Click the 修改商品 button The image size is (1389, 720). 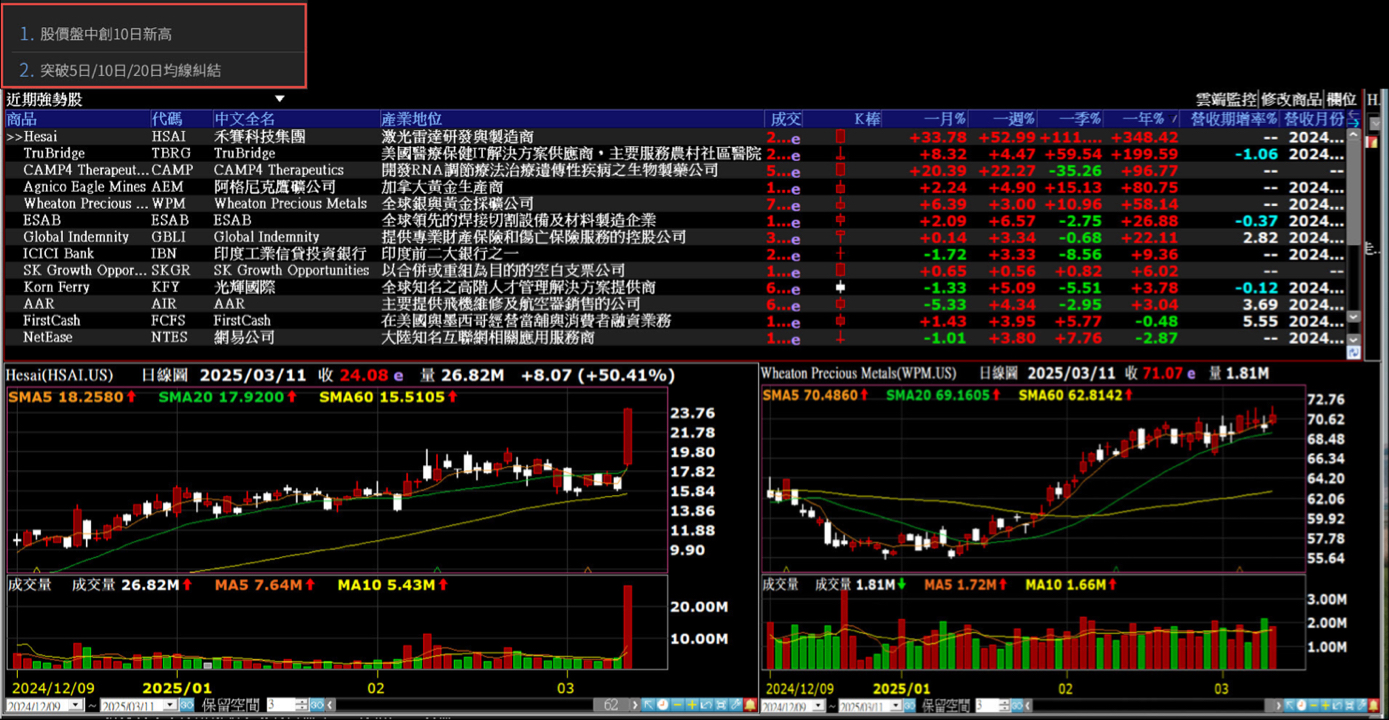(x=1291, y=100)
